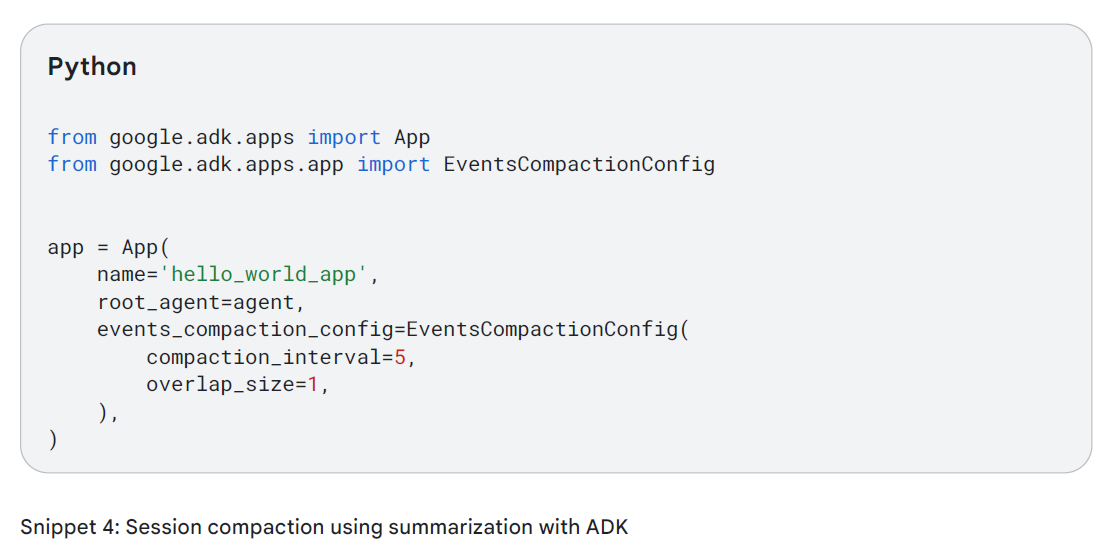Click the Python heading of the code block
Image resolution: width=1110 pixels, height=559 pixels.
tap(92, 67)
